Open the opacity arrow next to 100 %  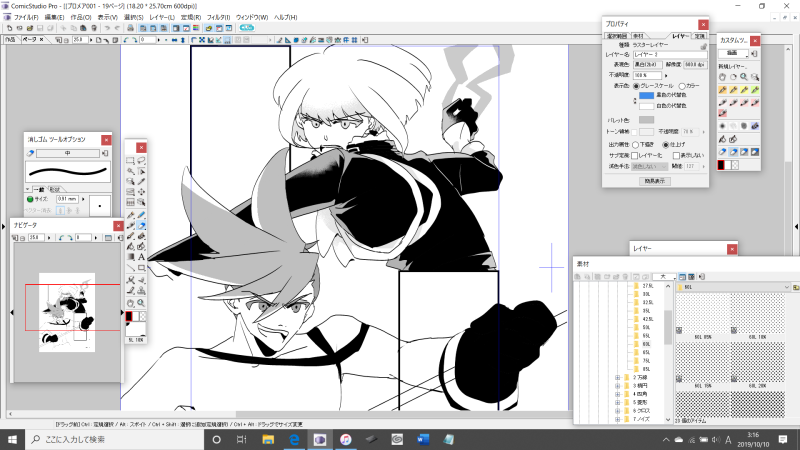point(666,76)
